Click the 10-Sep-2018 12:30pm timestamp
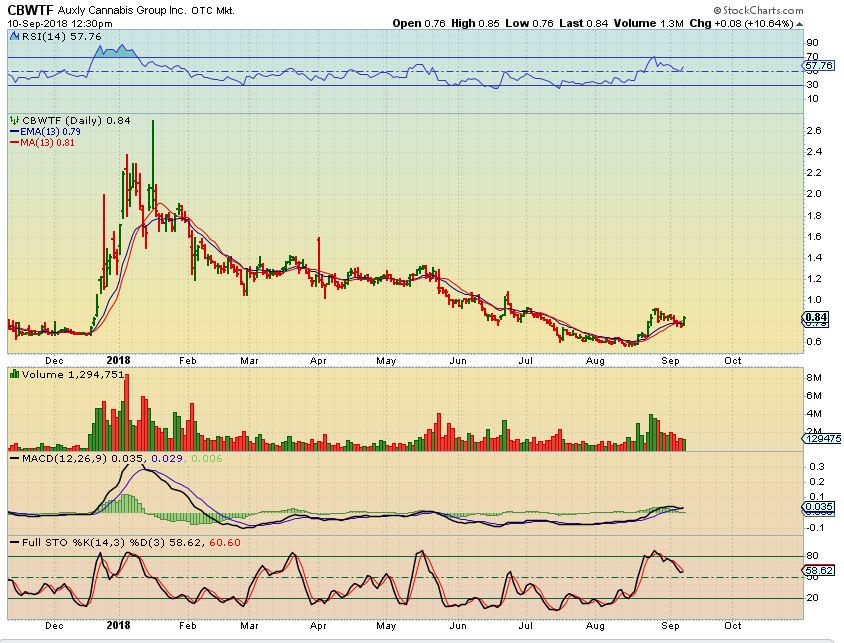This screenshot has width=844, height=643. point(60,23)
